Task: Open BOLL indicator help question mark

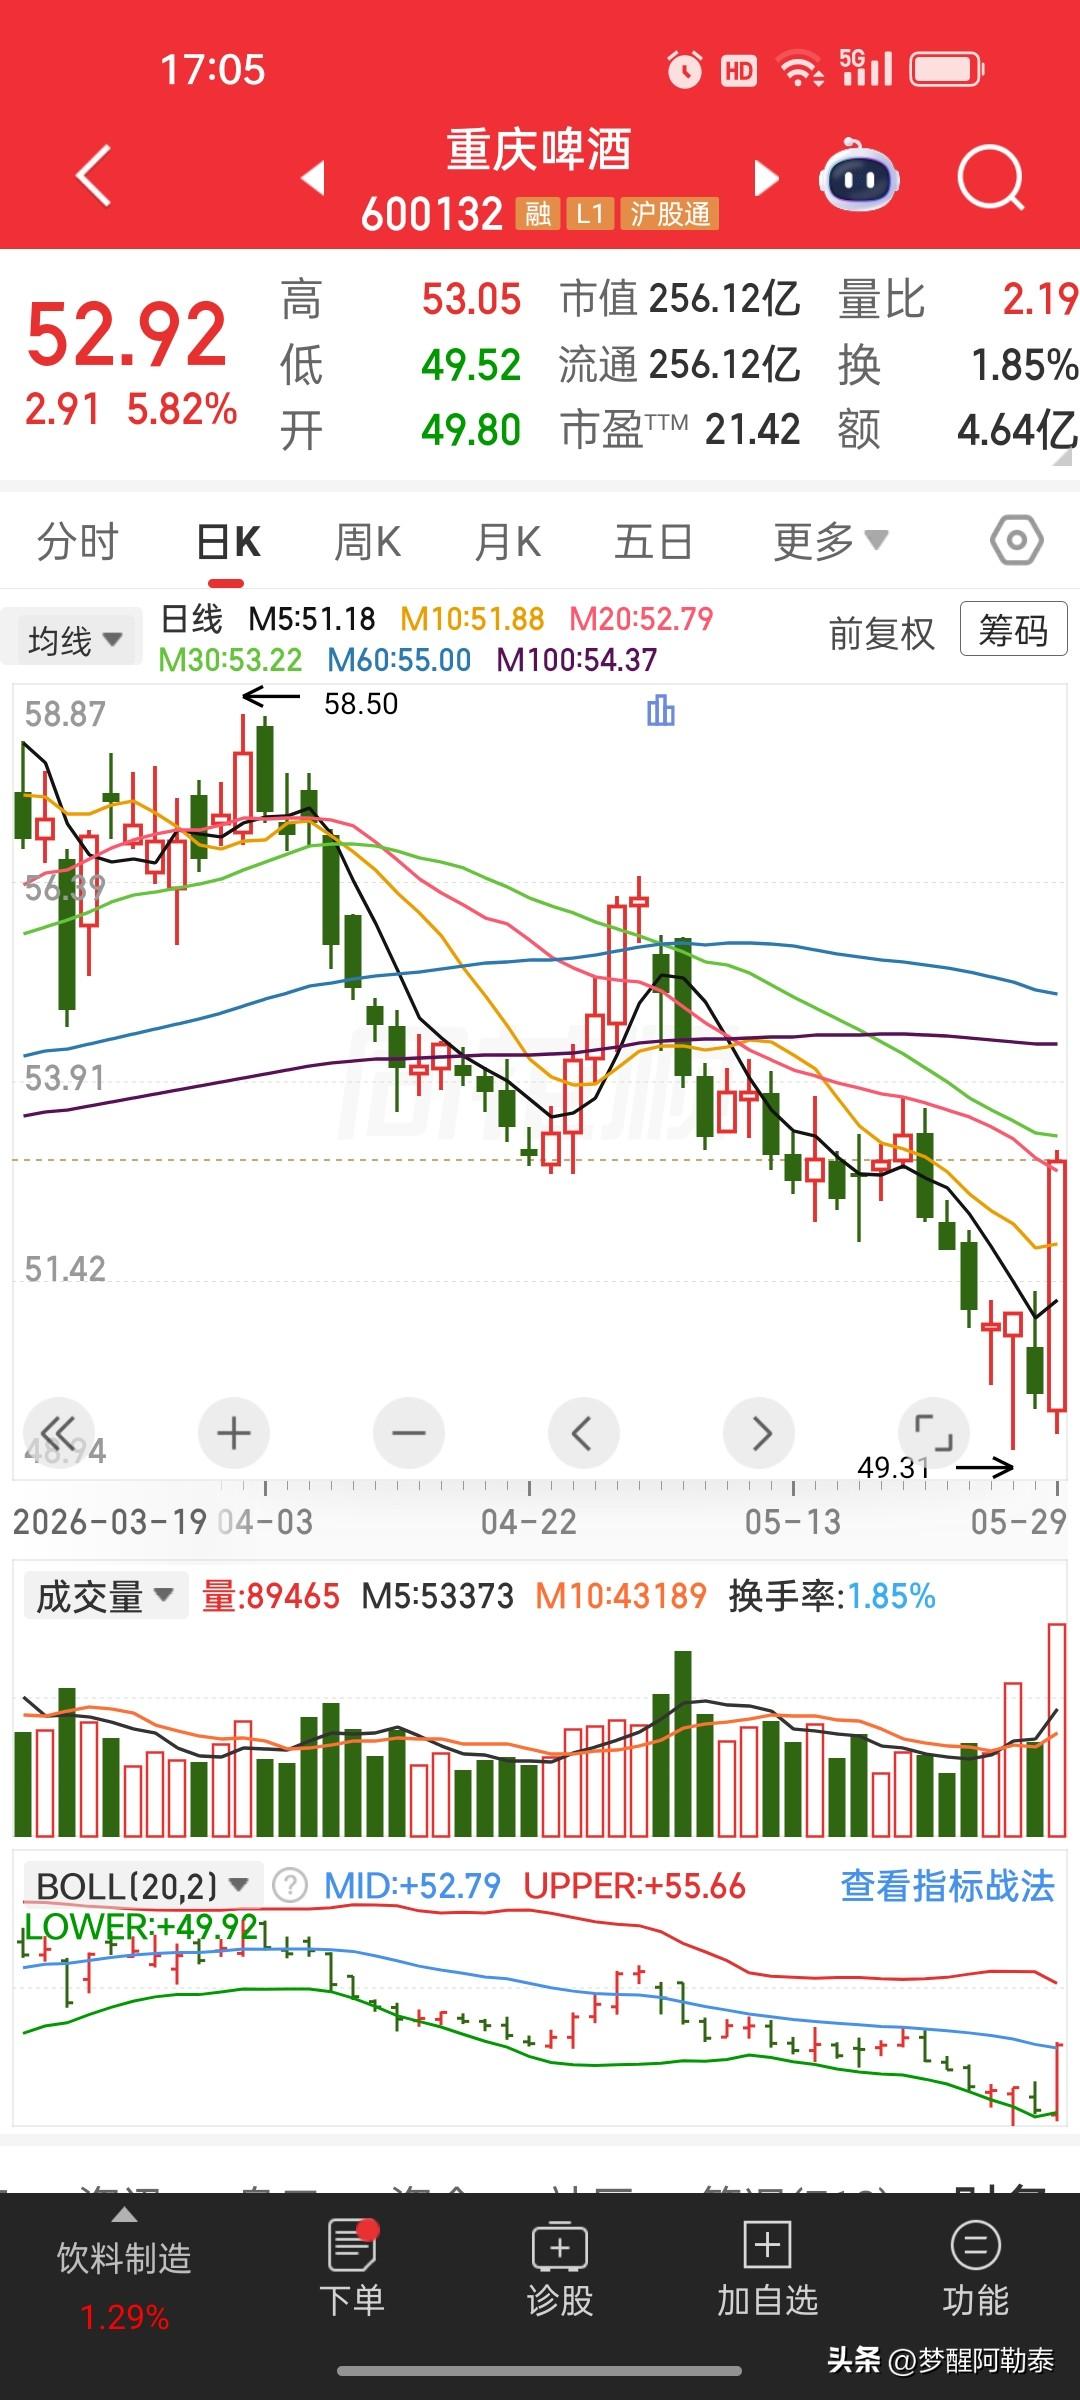Action: click(290, 1886)
